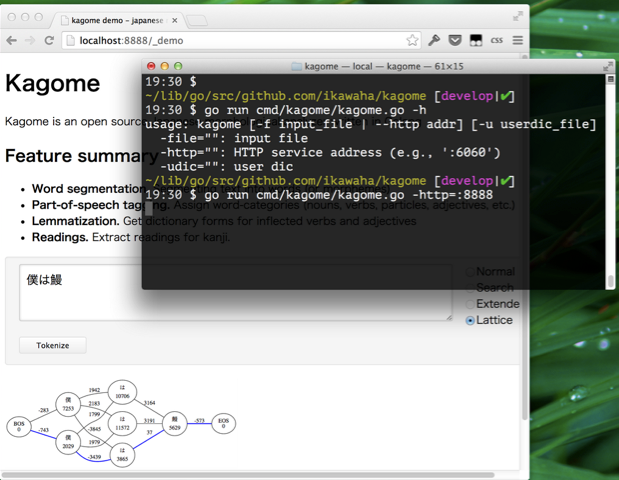The height and width of the screenshot is (480, 619).
Task: Click terminal text '-file="": input file'
Action: [234, 138]
